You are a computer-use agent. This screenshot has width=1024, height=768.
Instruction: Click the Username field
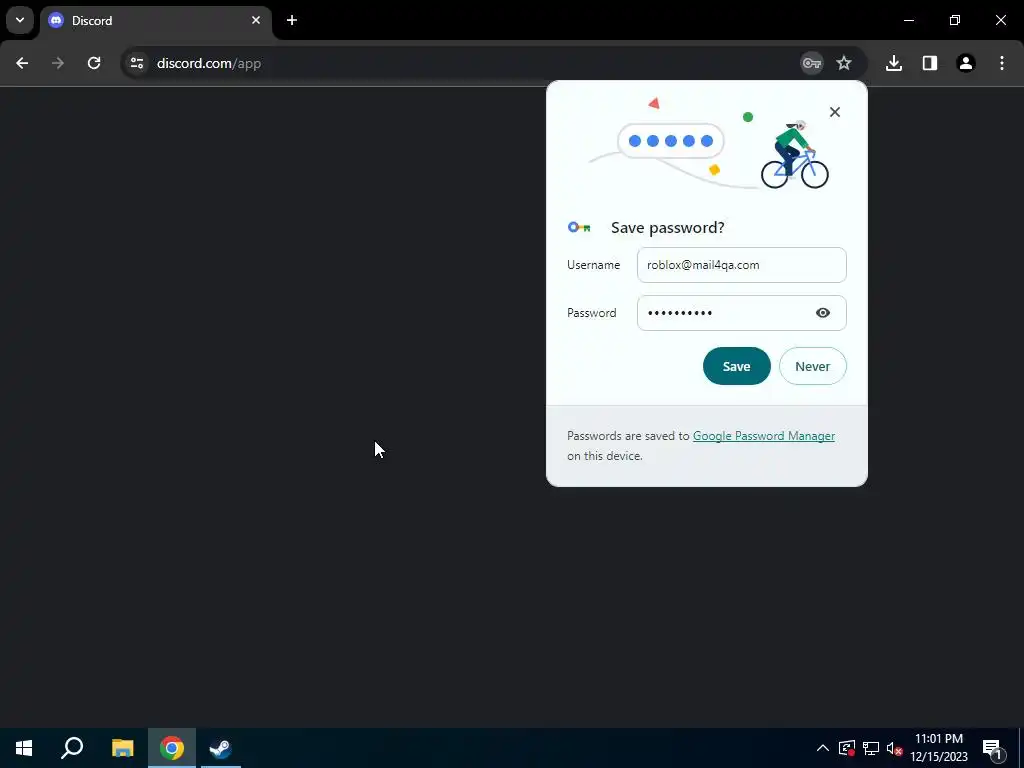(x=742, y=265)
